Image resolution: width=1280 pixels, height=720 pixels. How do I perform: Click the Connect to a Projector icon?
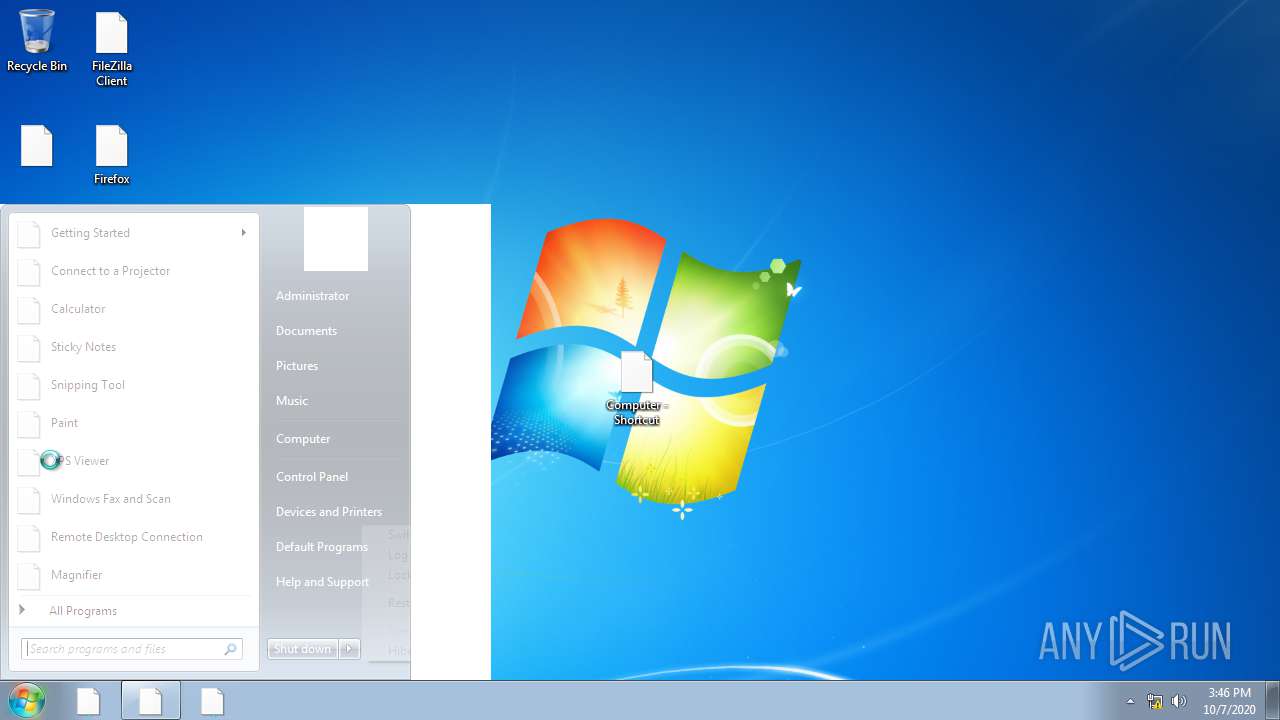tap(30, 272)
